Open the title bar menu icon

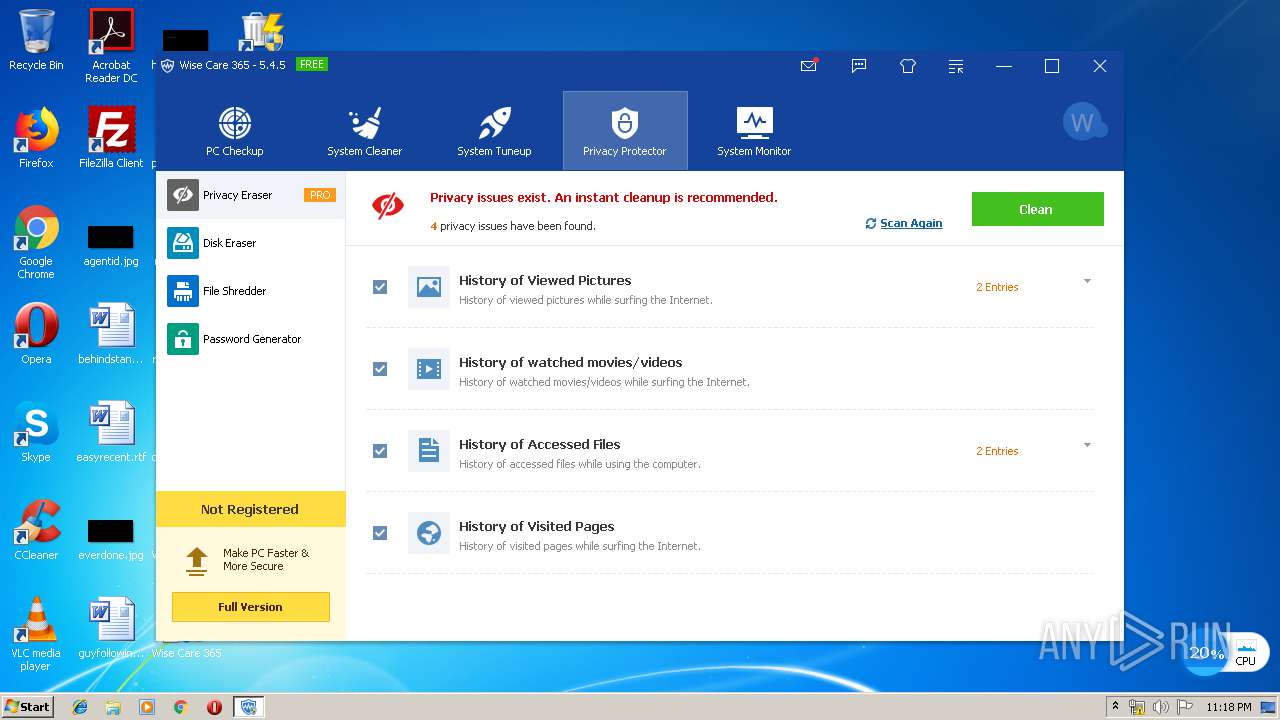pos(956,66)
